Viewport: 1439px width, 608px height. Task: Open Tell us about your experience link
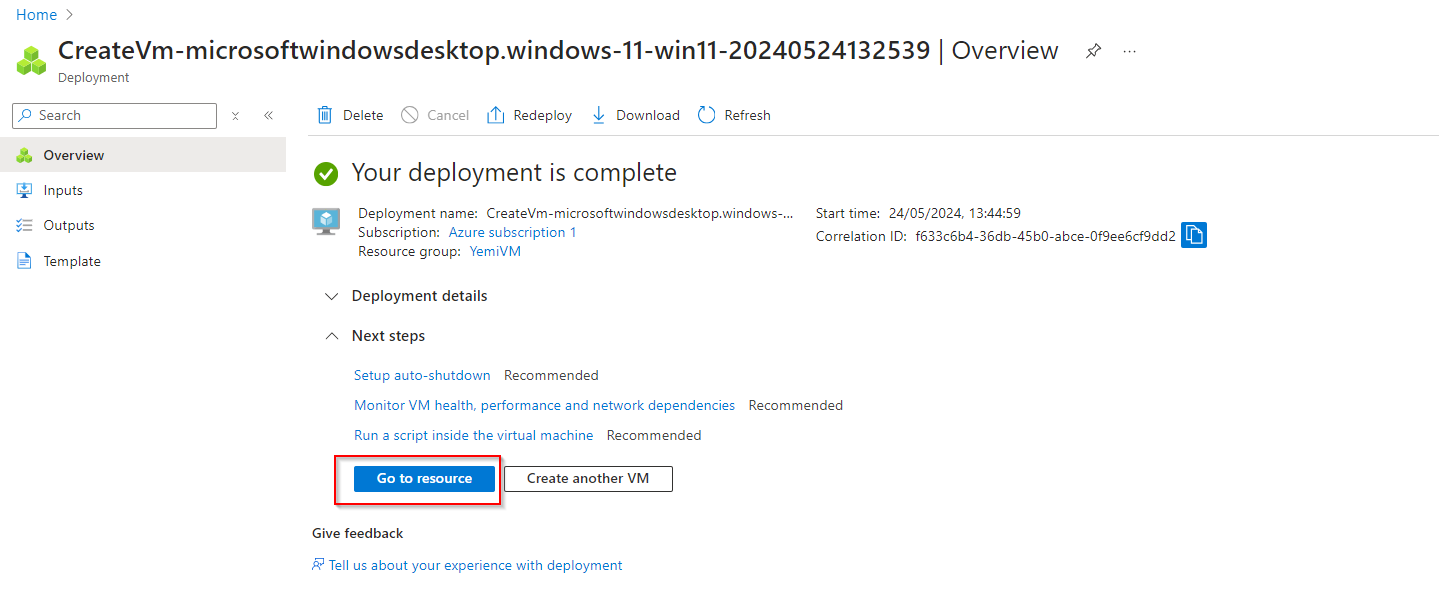[x=475, y=565]
